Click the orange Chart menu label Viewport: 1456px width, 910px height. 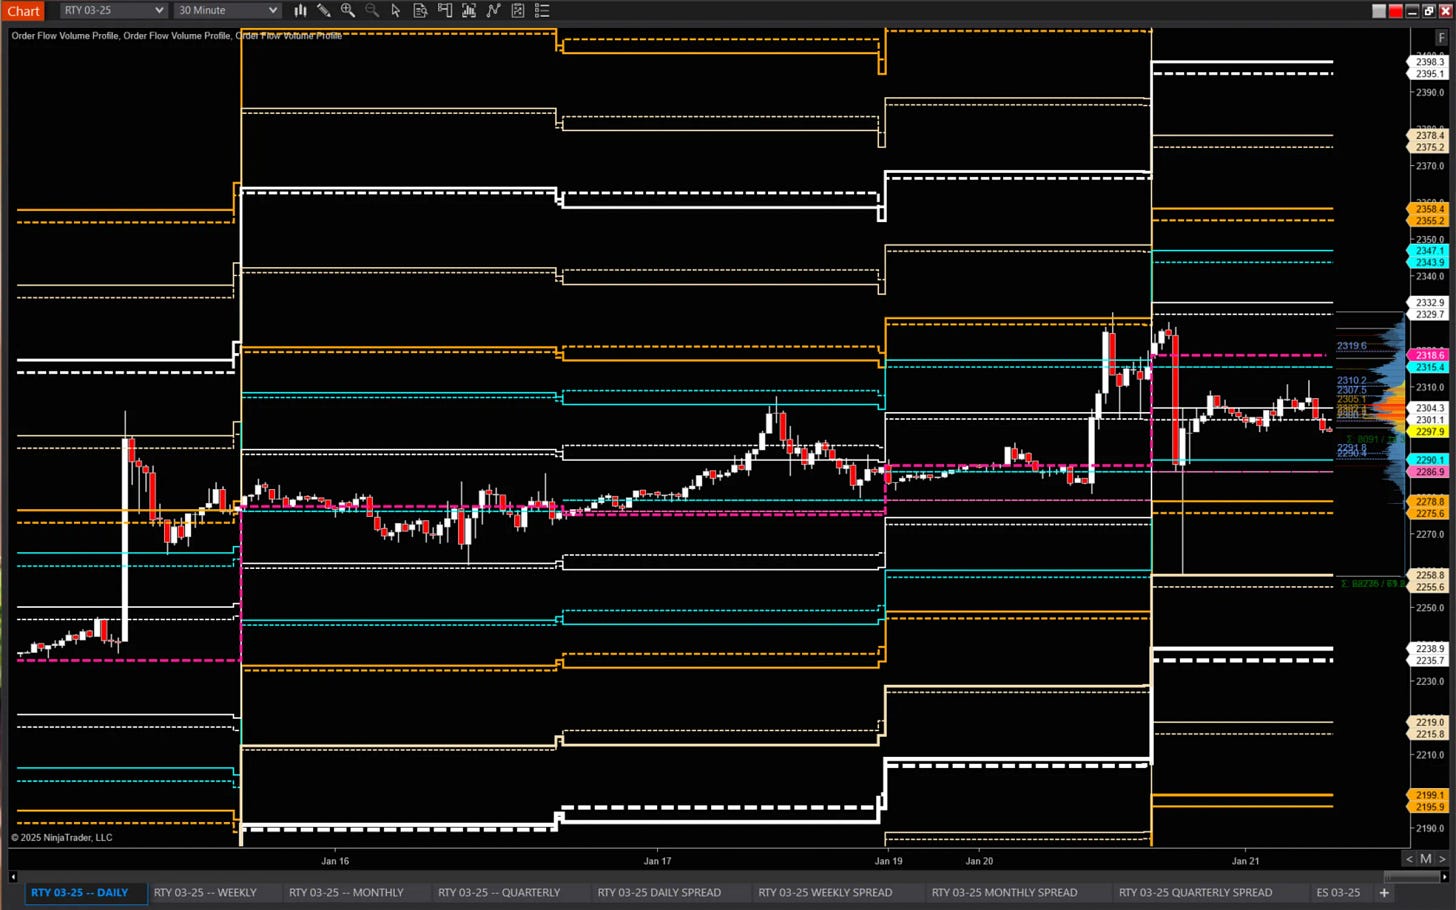point(24,11)
